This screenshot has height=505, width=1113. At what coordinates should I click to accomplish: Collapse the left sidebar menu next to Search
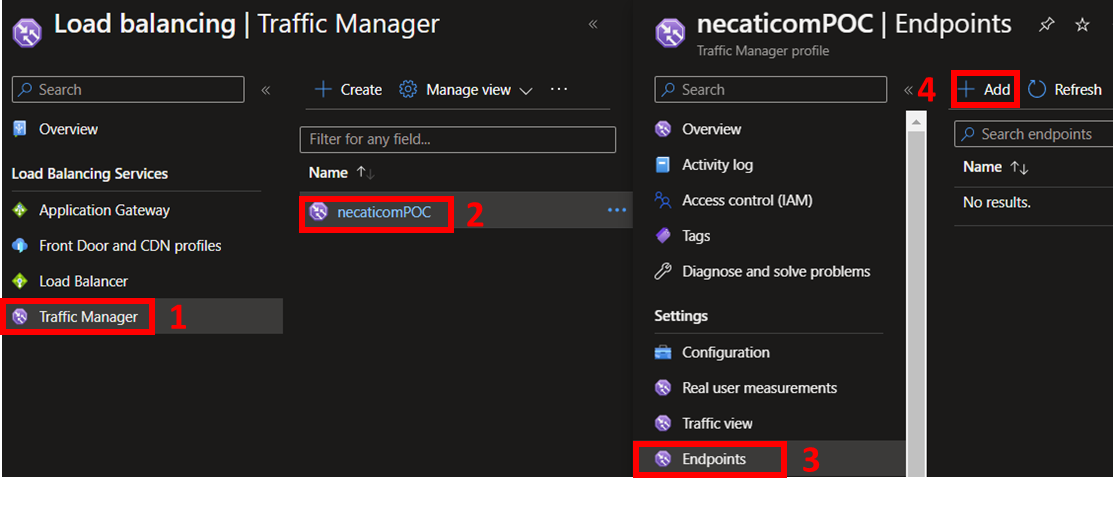(265, 90)
